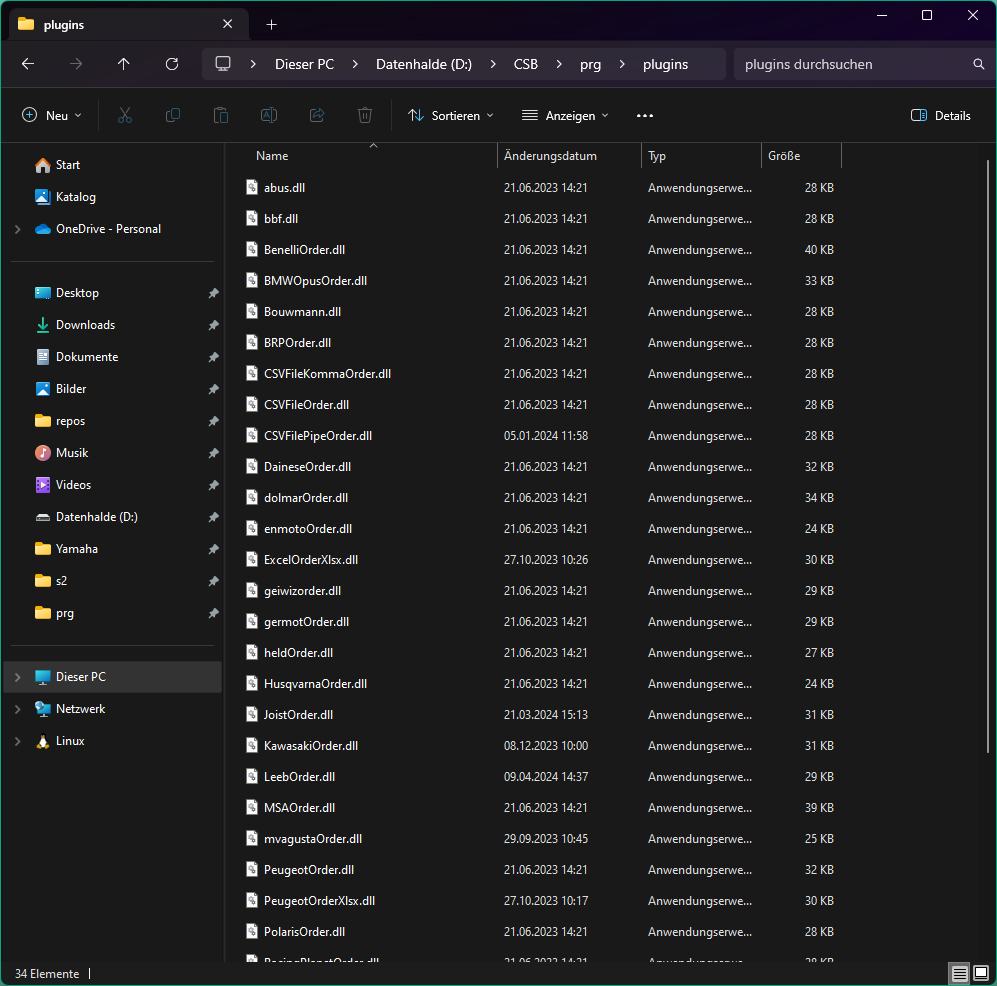Unpin s2 folder via its pin icon
The image size is (997, 986).
coord(213,580)
